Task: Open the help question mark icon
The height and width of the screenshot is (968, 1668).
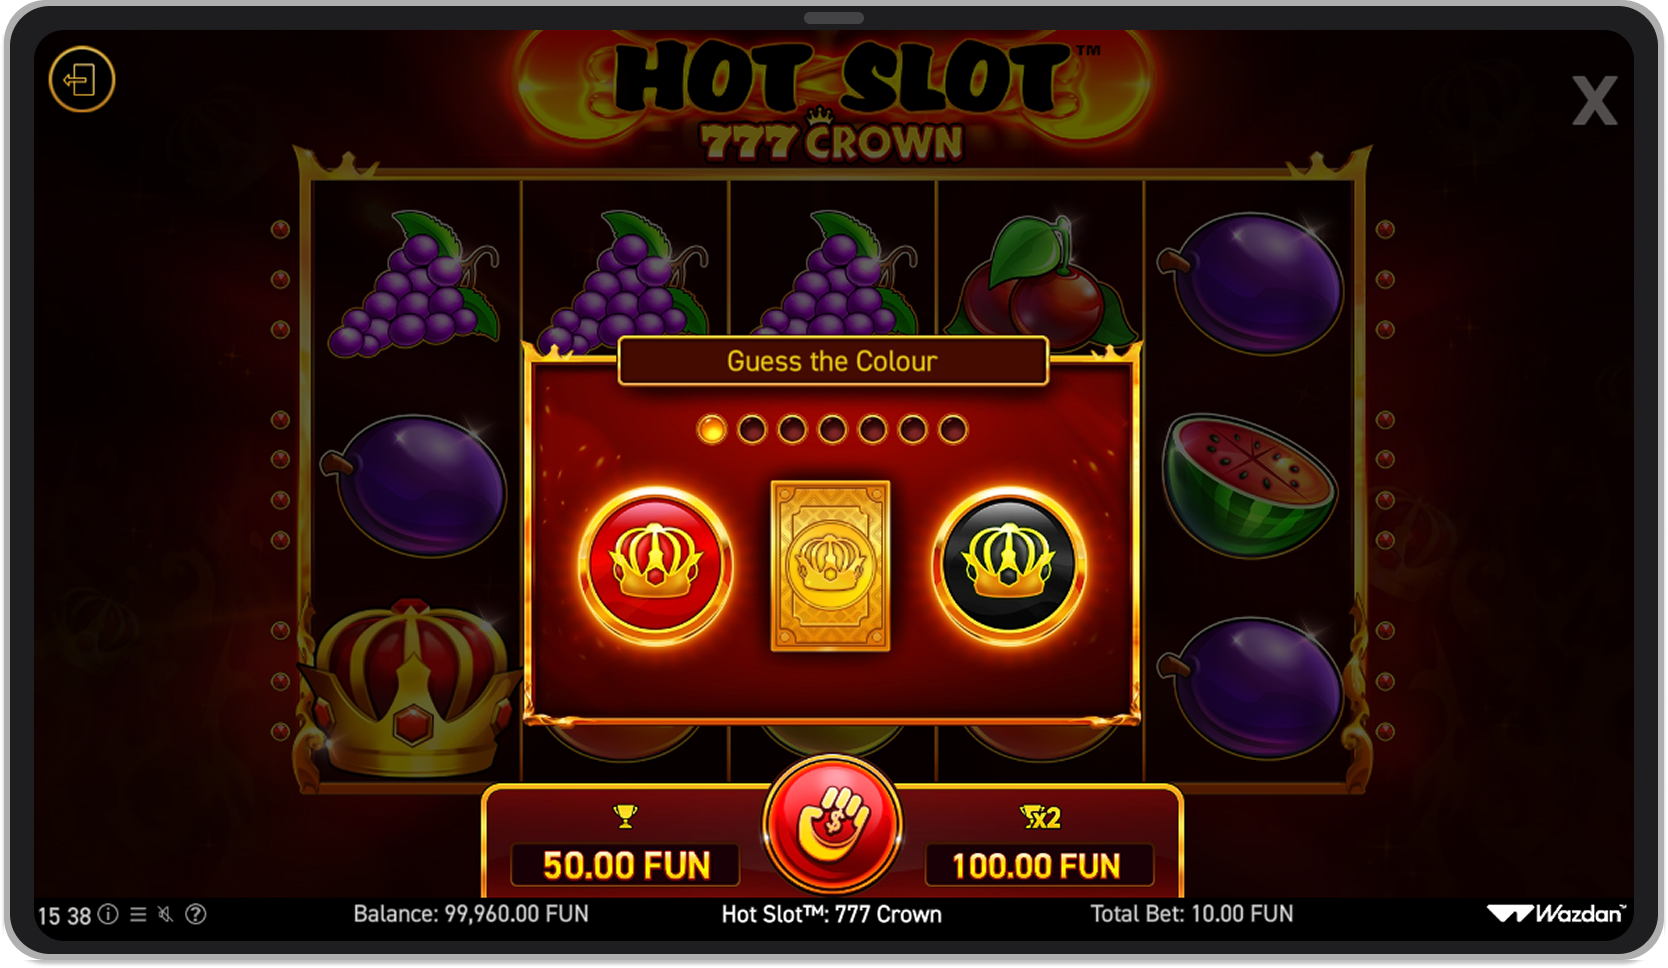Action: point(196,914)
